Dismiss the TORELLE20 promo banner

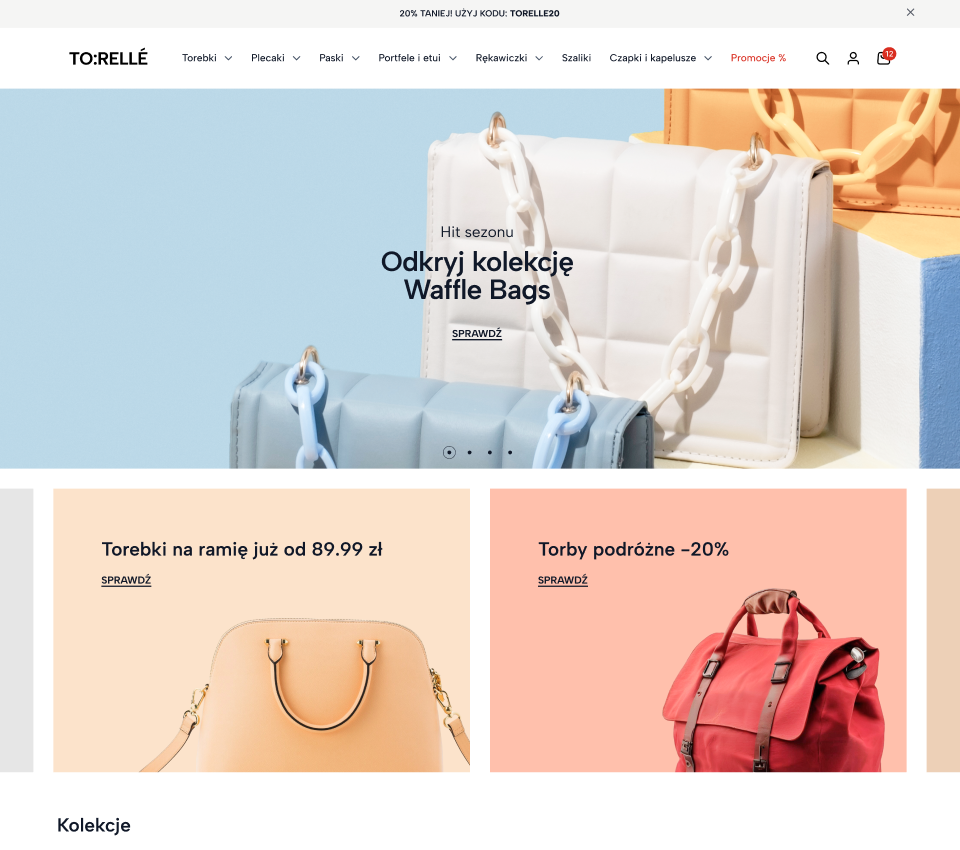point(910,12)
